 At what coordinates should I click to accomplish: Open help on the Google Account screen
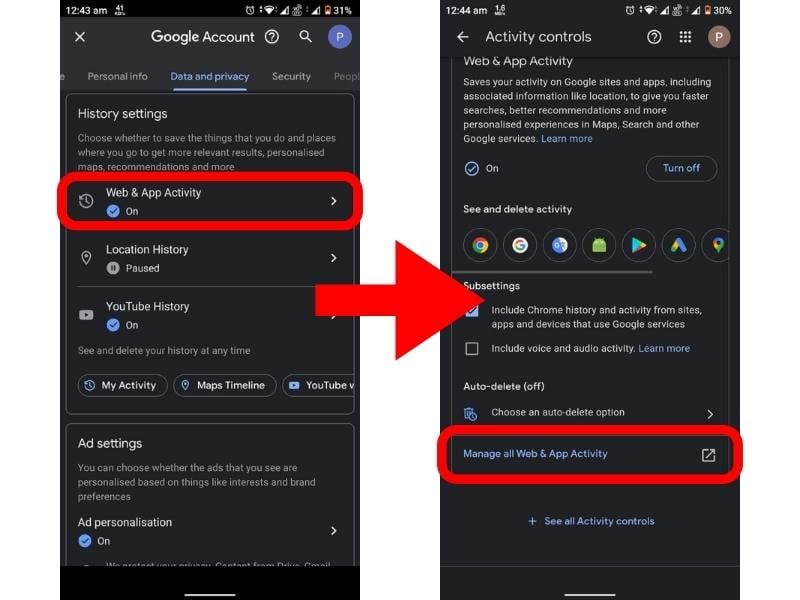272,37
